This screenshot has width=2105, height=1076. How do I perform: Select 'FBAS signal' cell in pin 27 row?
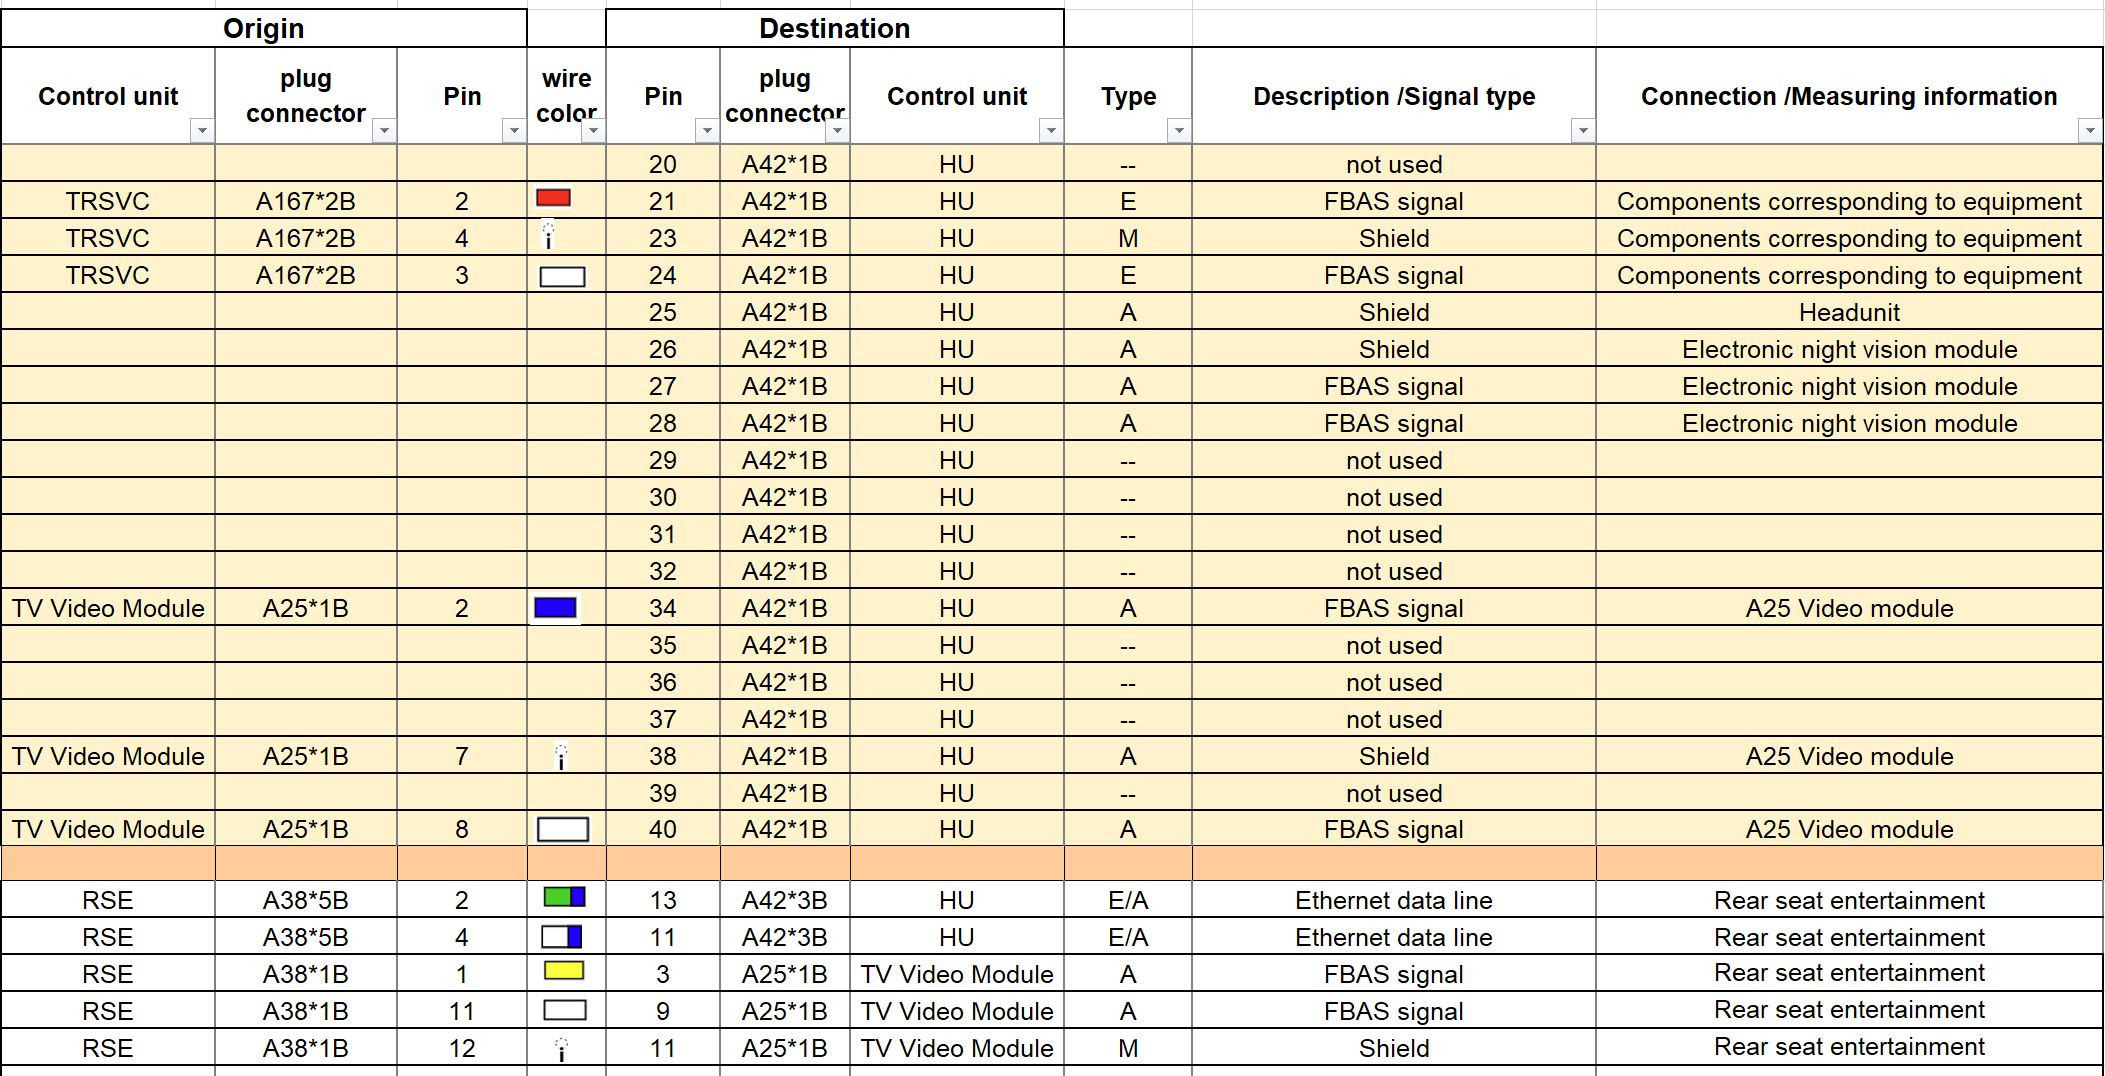1394,386
